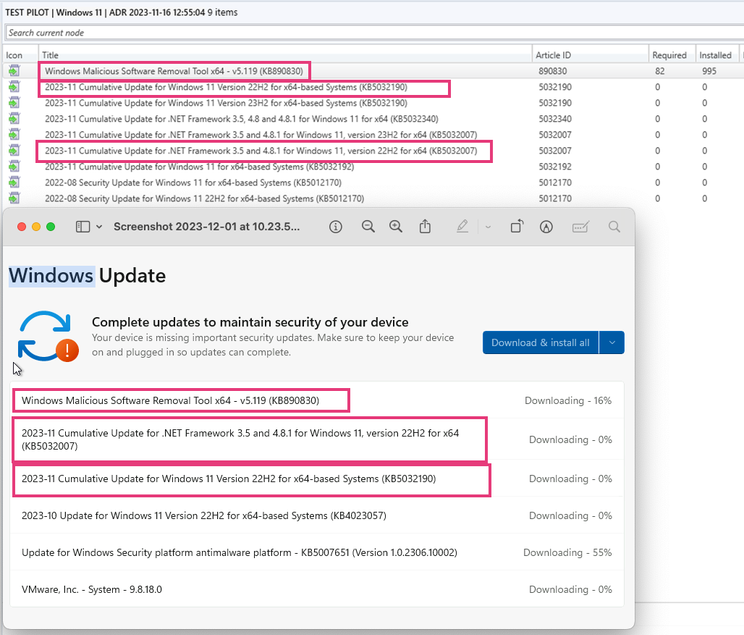Expand the dropdown next to Download & install all
This screenshot has height=635, width=744.
coord(612,343)
